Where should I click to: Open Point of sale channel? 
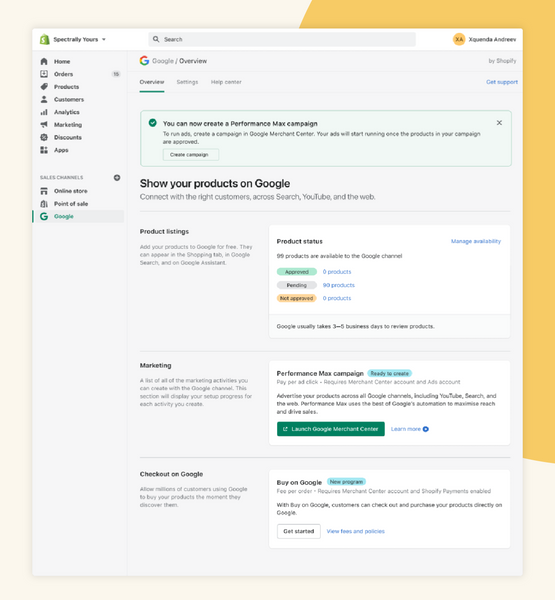coord(71,204)
